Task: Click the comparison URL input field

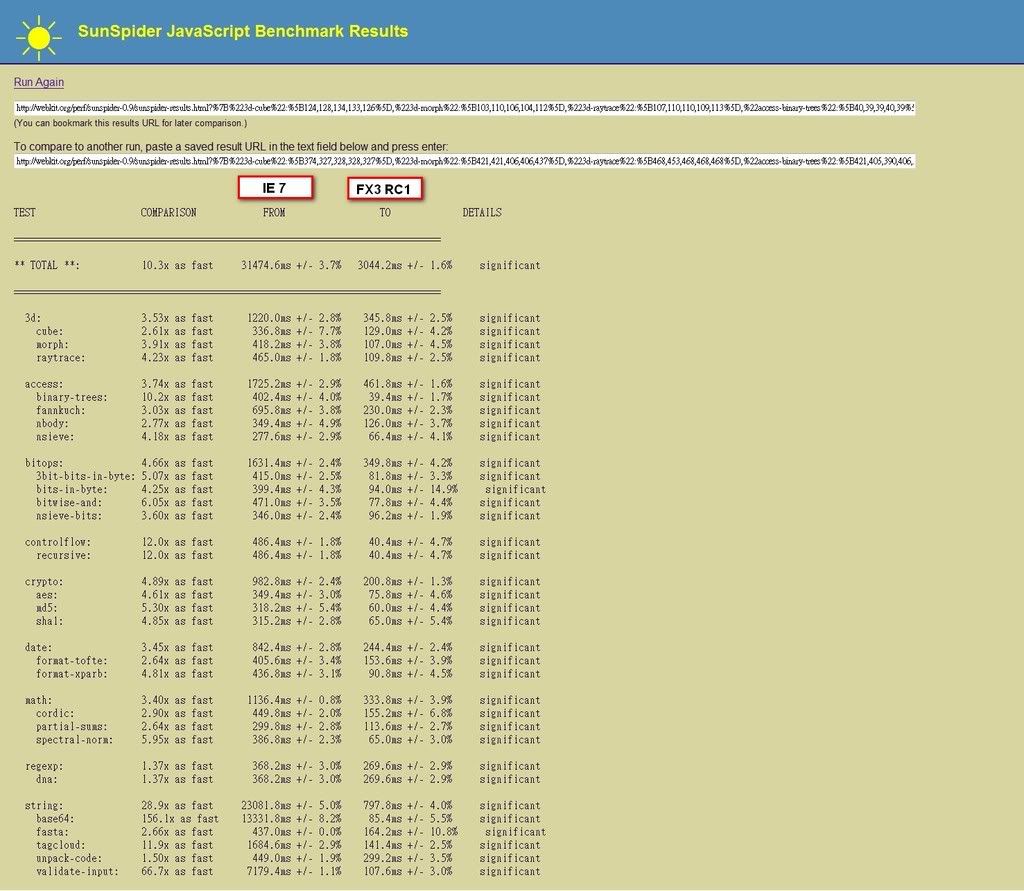Action: click(464, 161)
